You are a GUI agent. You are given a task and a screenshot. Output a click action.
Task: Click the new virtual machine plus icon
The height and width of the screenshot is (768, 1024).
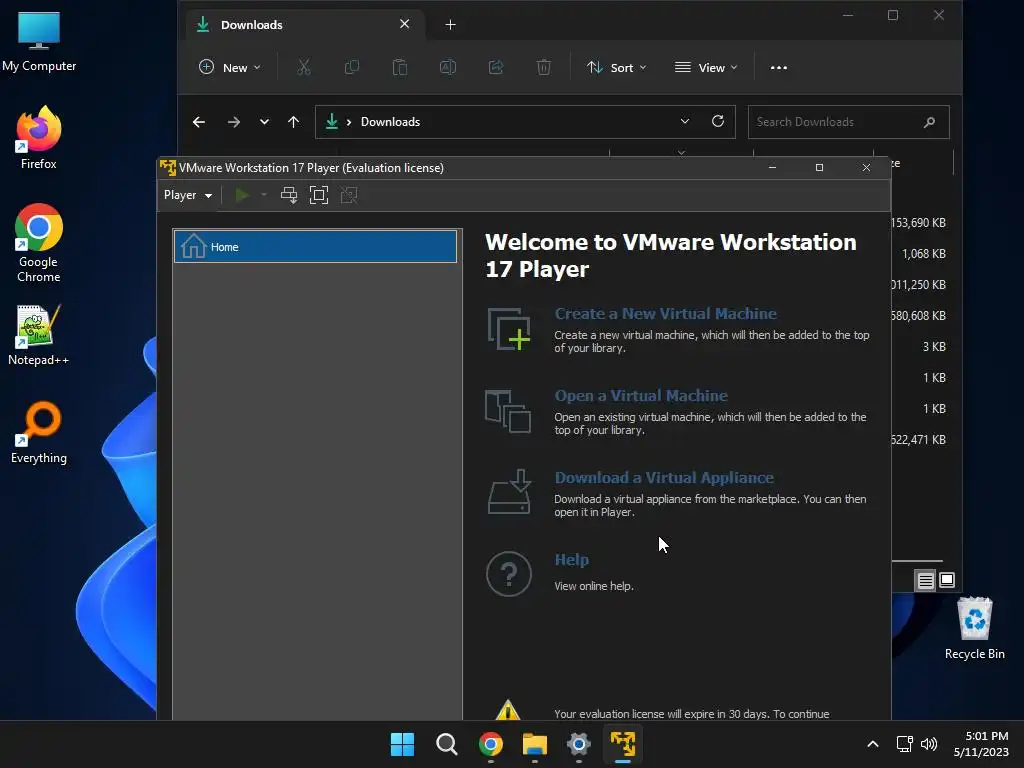[509, 329]
